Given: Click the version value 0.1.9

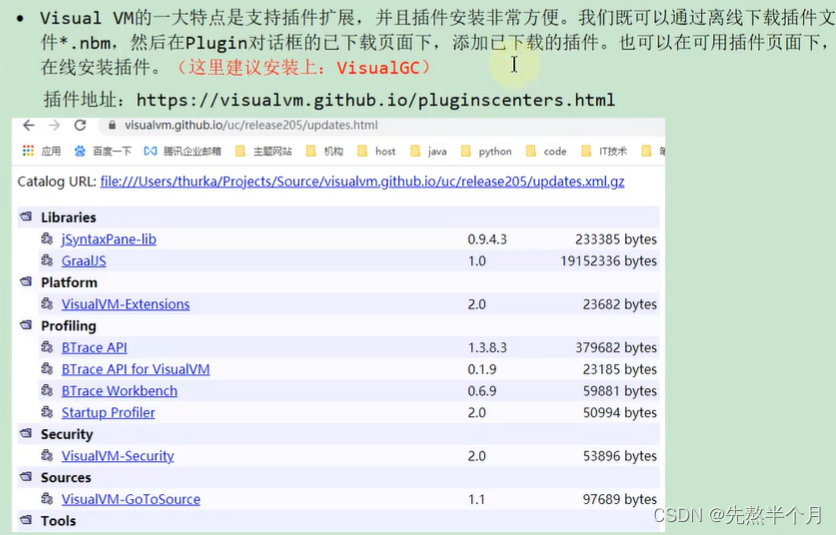Looking at the screenshot, I should [x=482, y=369].
